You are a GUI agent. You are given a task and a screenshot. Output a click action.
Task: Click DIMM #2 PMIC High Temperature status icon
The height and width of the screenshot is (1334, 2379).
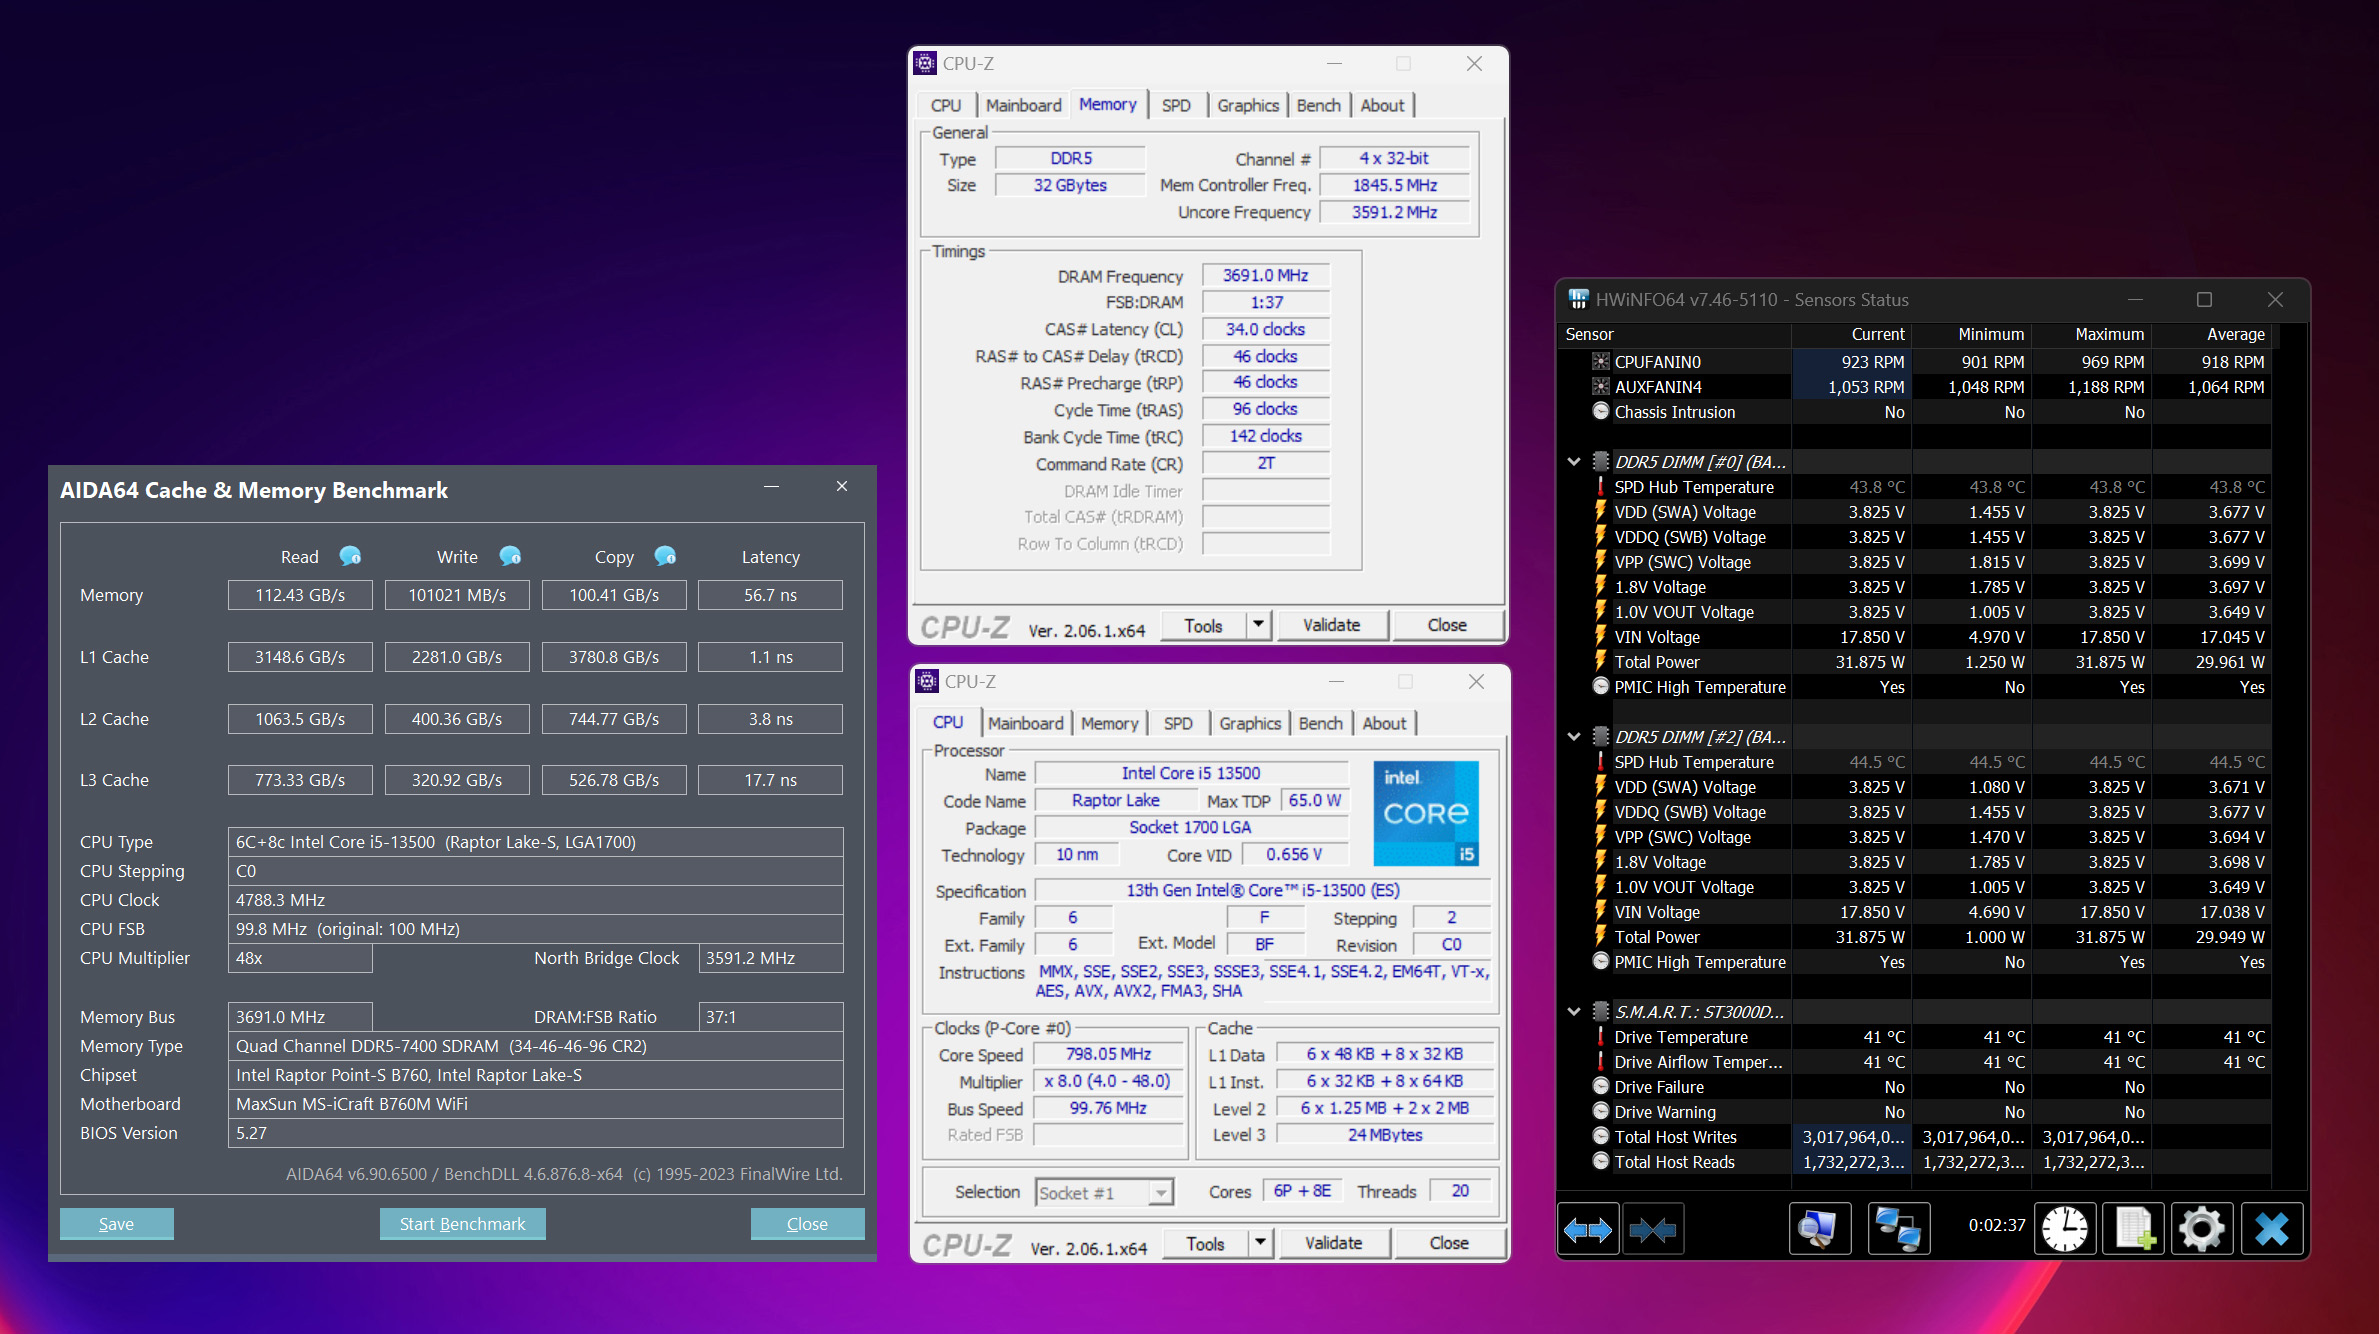pos(1601,962)
